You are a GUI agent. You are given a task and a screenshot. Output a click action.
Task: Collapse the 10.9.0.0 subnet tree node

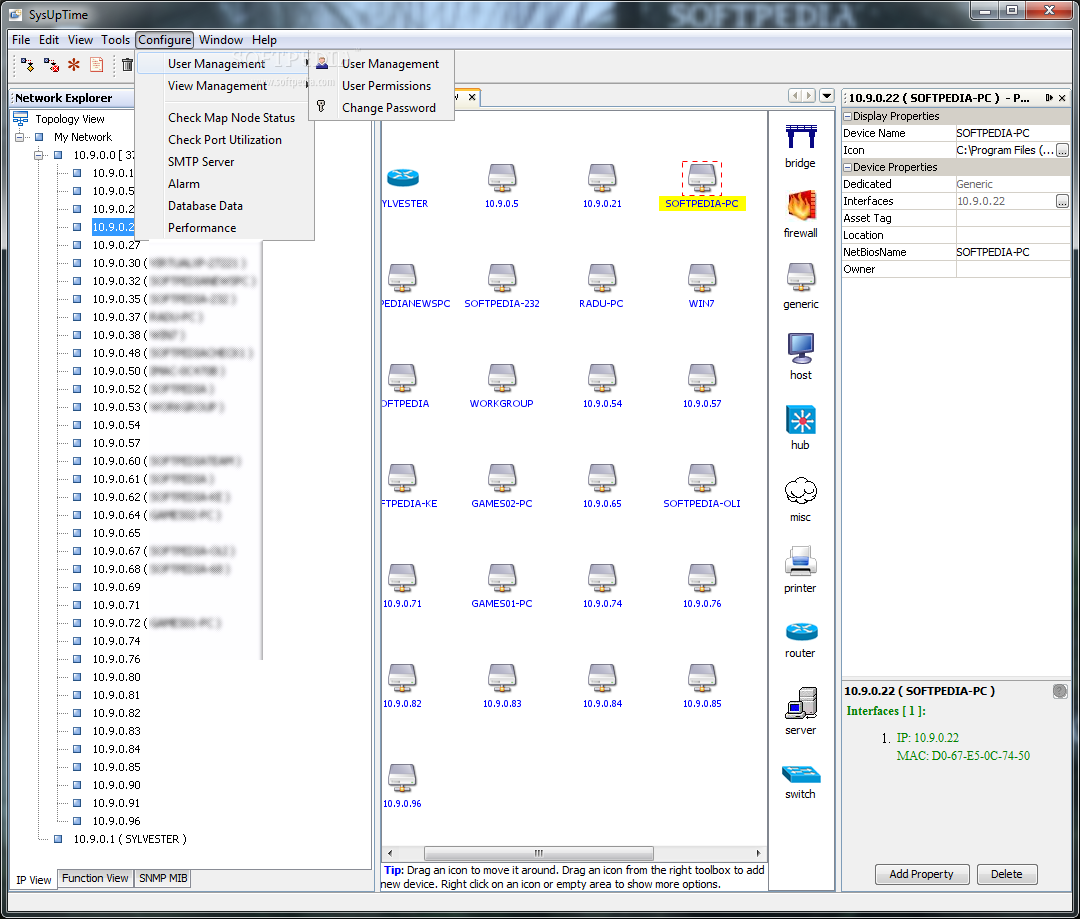tap(39, 155)
